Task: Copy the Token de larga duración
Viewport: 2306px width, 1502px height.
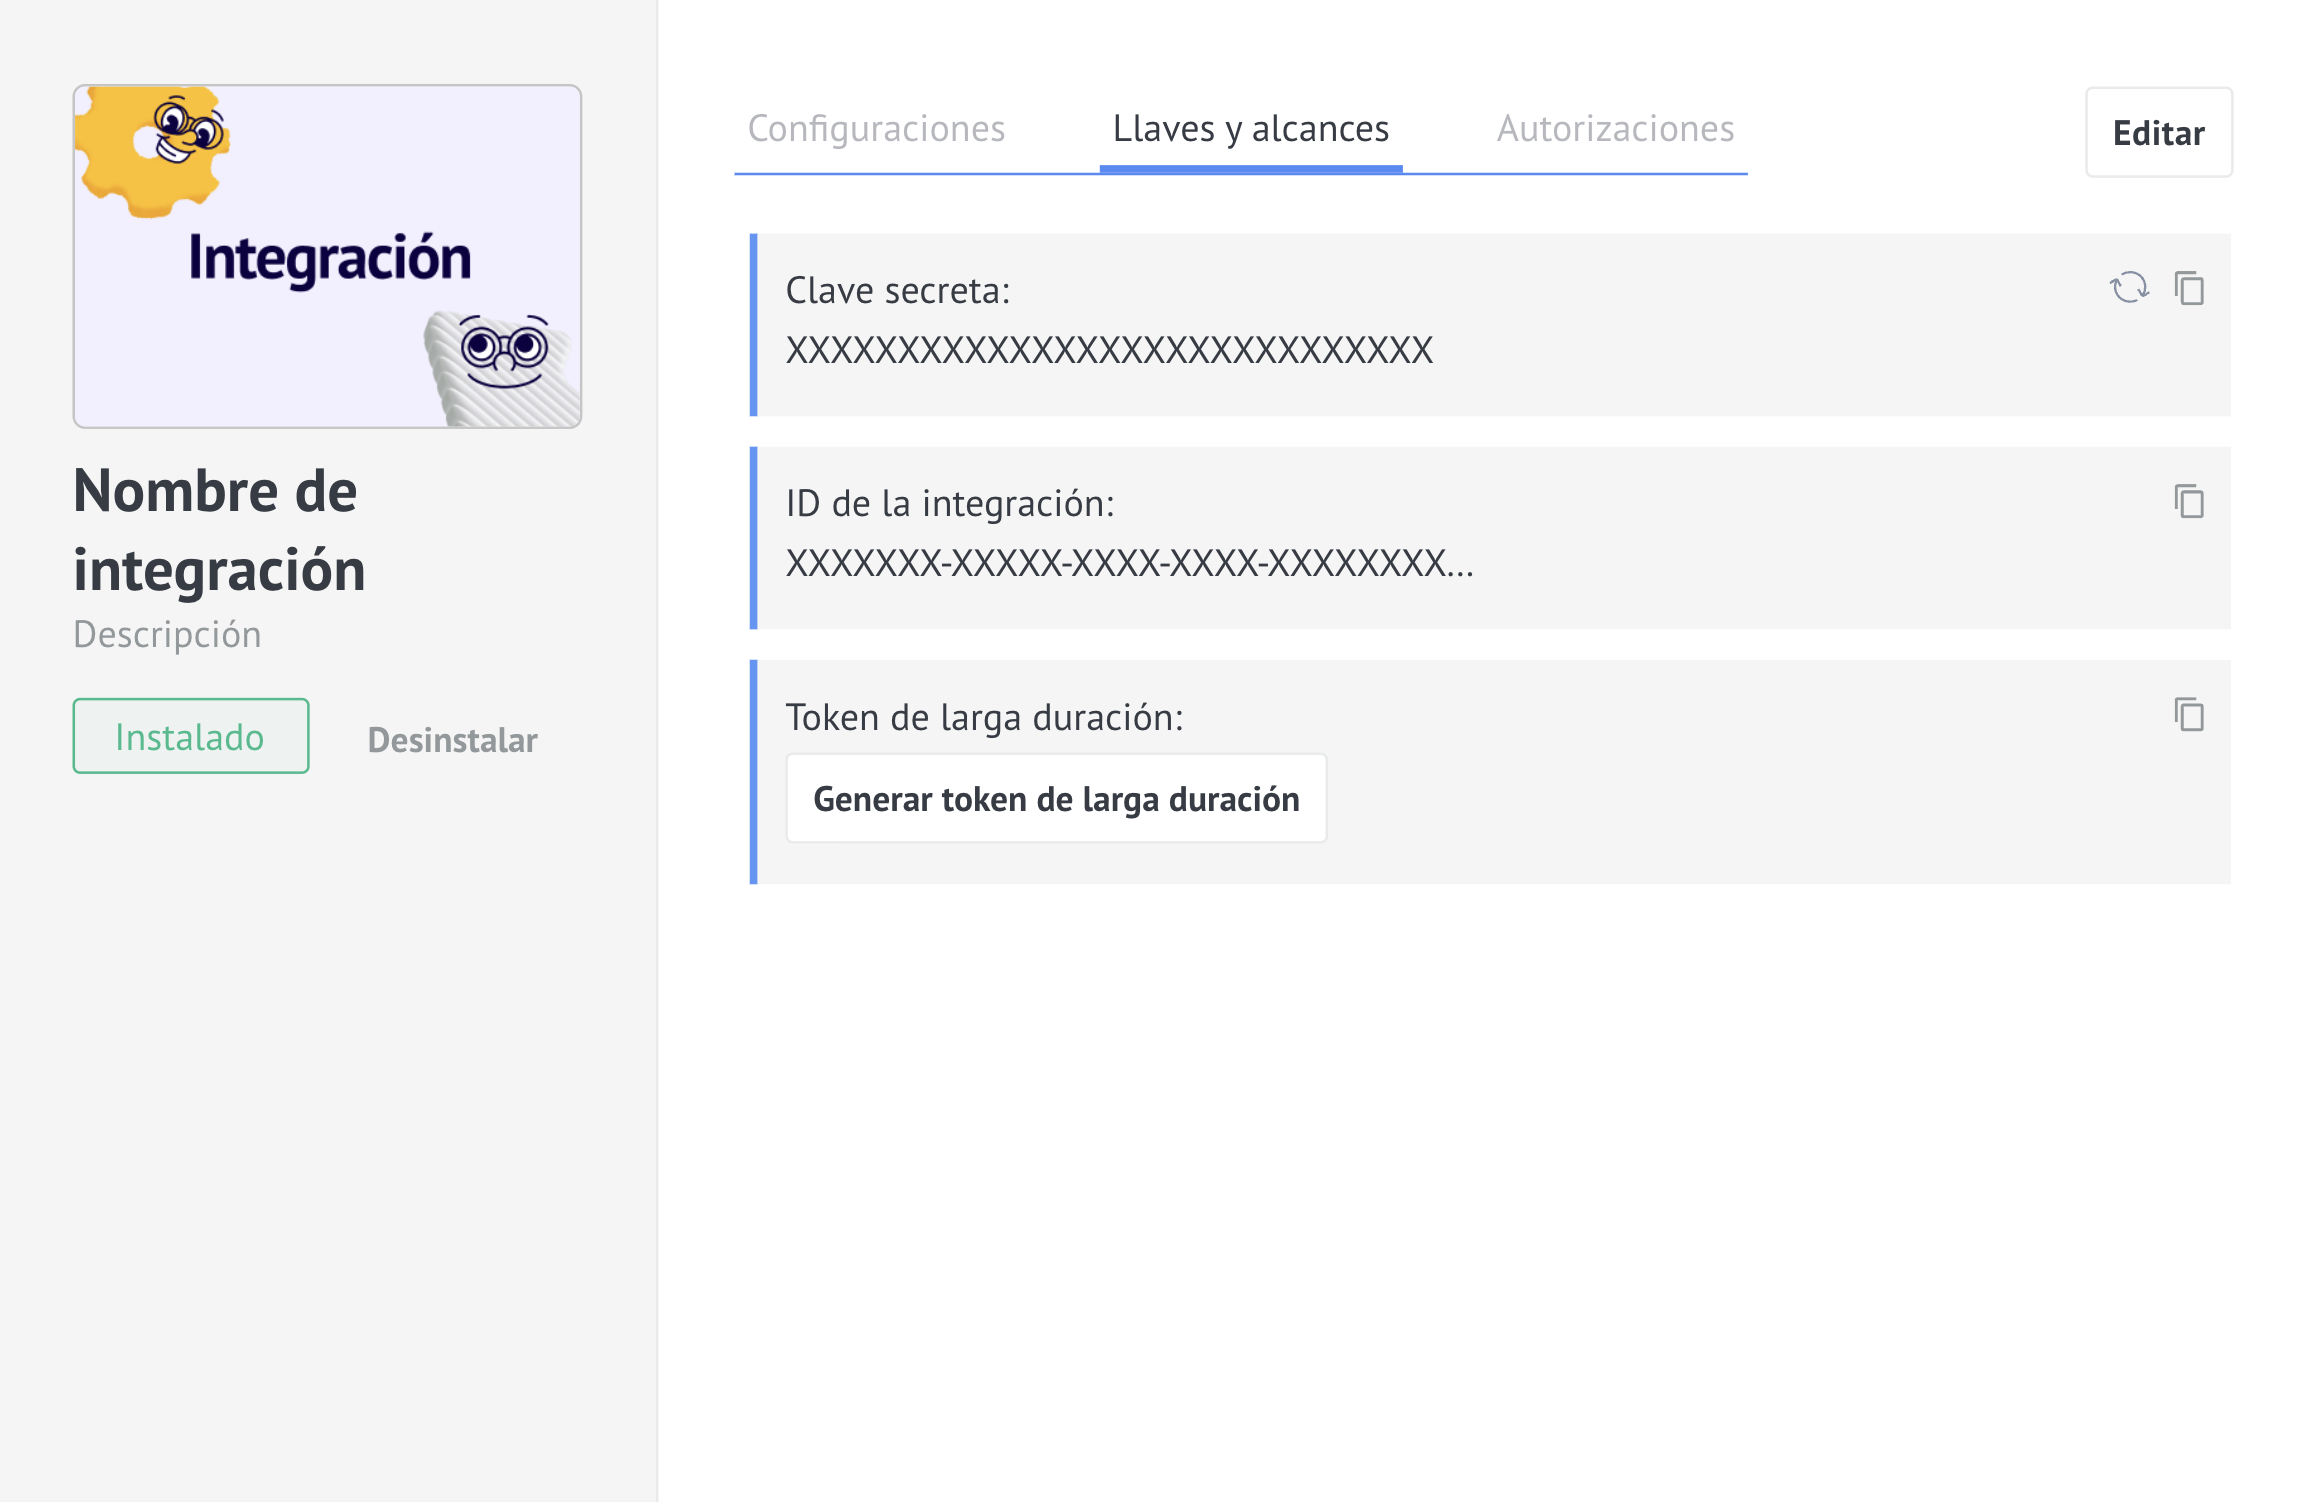Action: pyautogui.click(x=2189, y=715)
